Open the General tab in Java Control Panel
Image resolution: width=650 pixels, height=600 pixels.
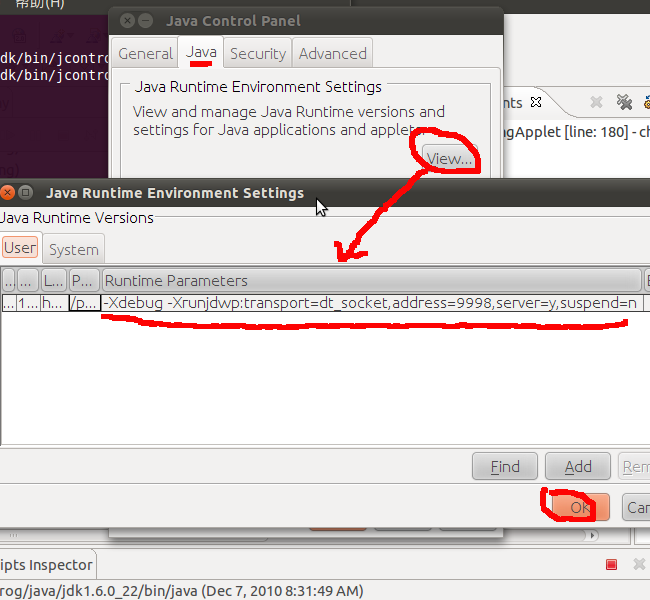pos(145,53)
